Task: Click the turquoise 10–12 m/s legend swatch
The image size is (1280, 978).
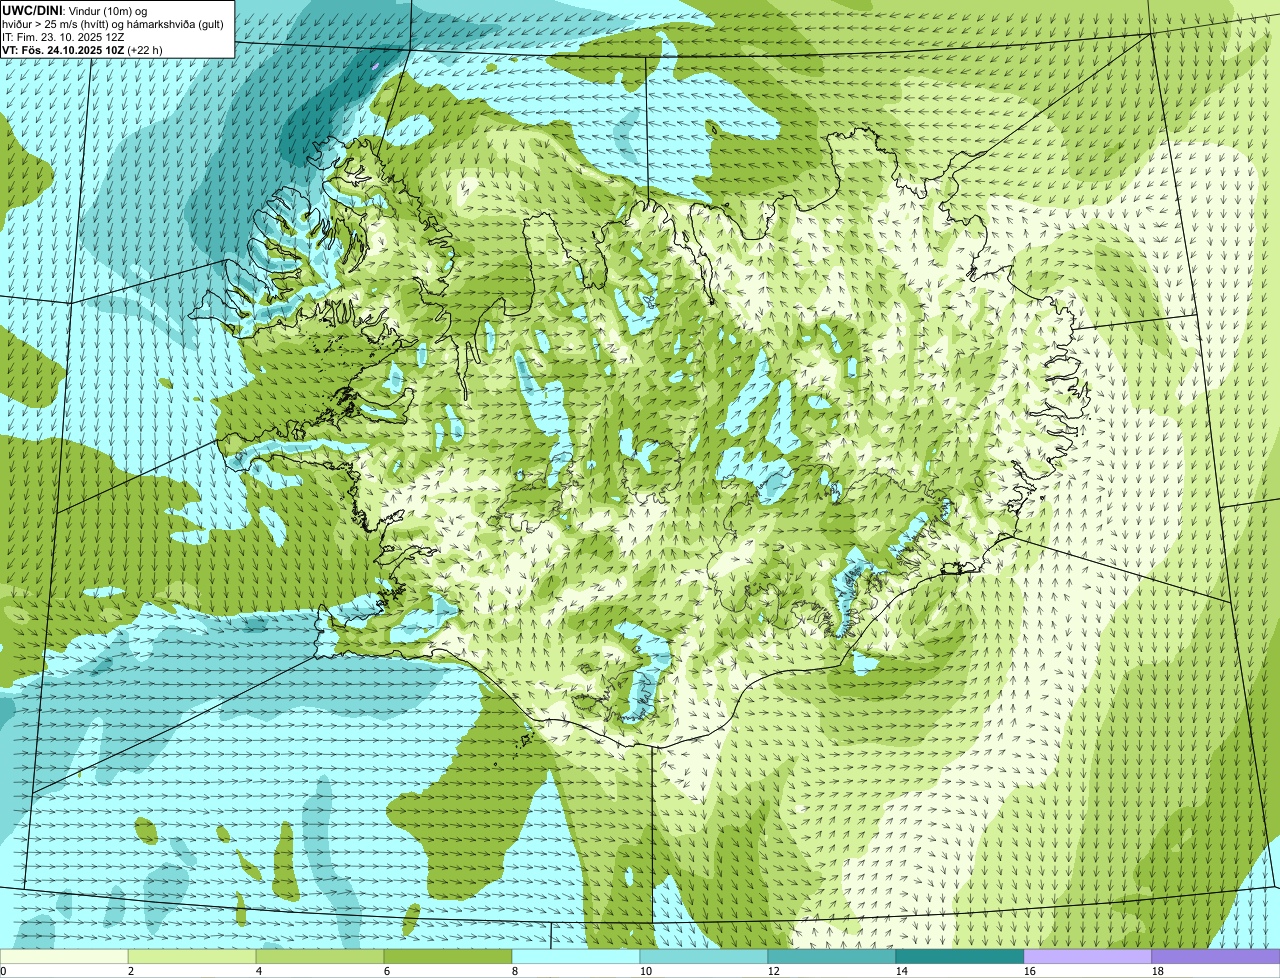Action: pyautogui.click(x=704, y=956)
